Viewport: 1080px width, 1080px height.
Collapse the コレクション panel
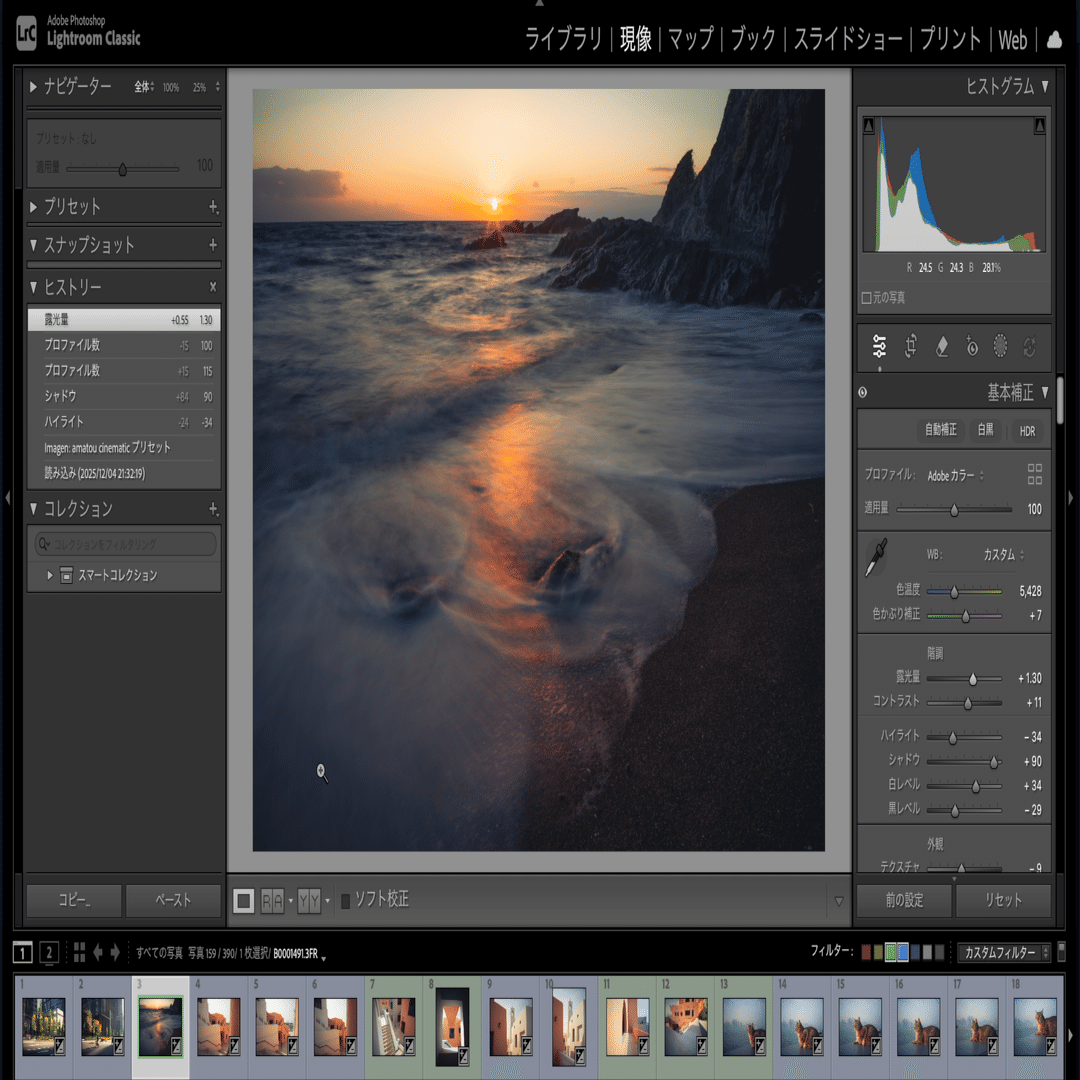[x=32, y=508]
